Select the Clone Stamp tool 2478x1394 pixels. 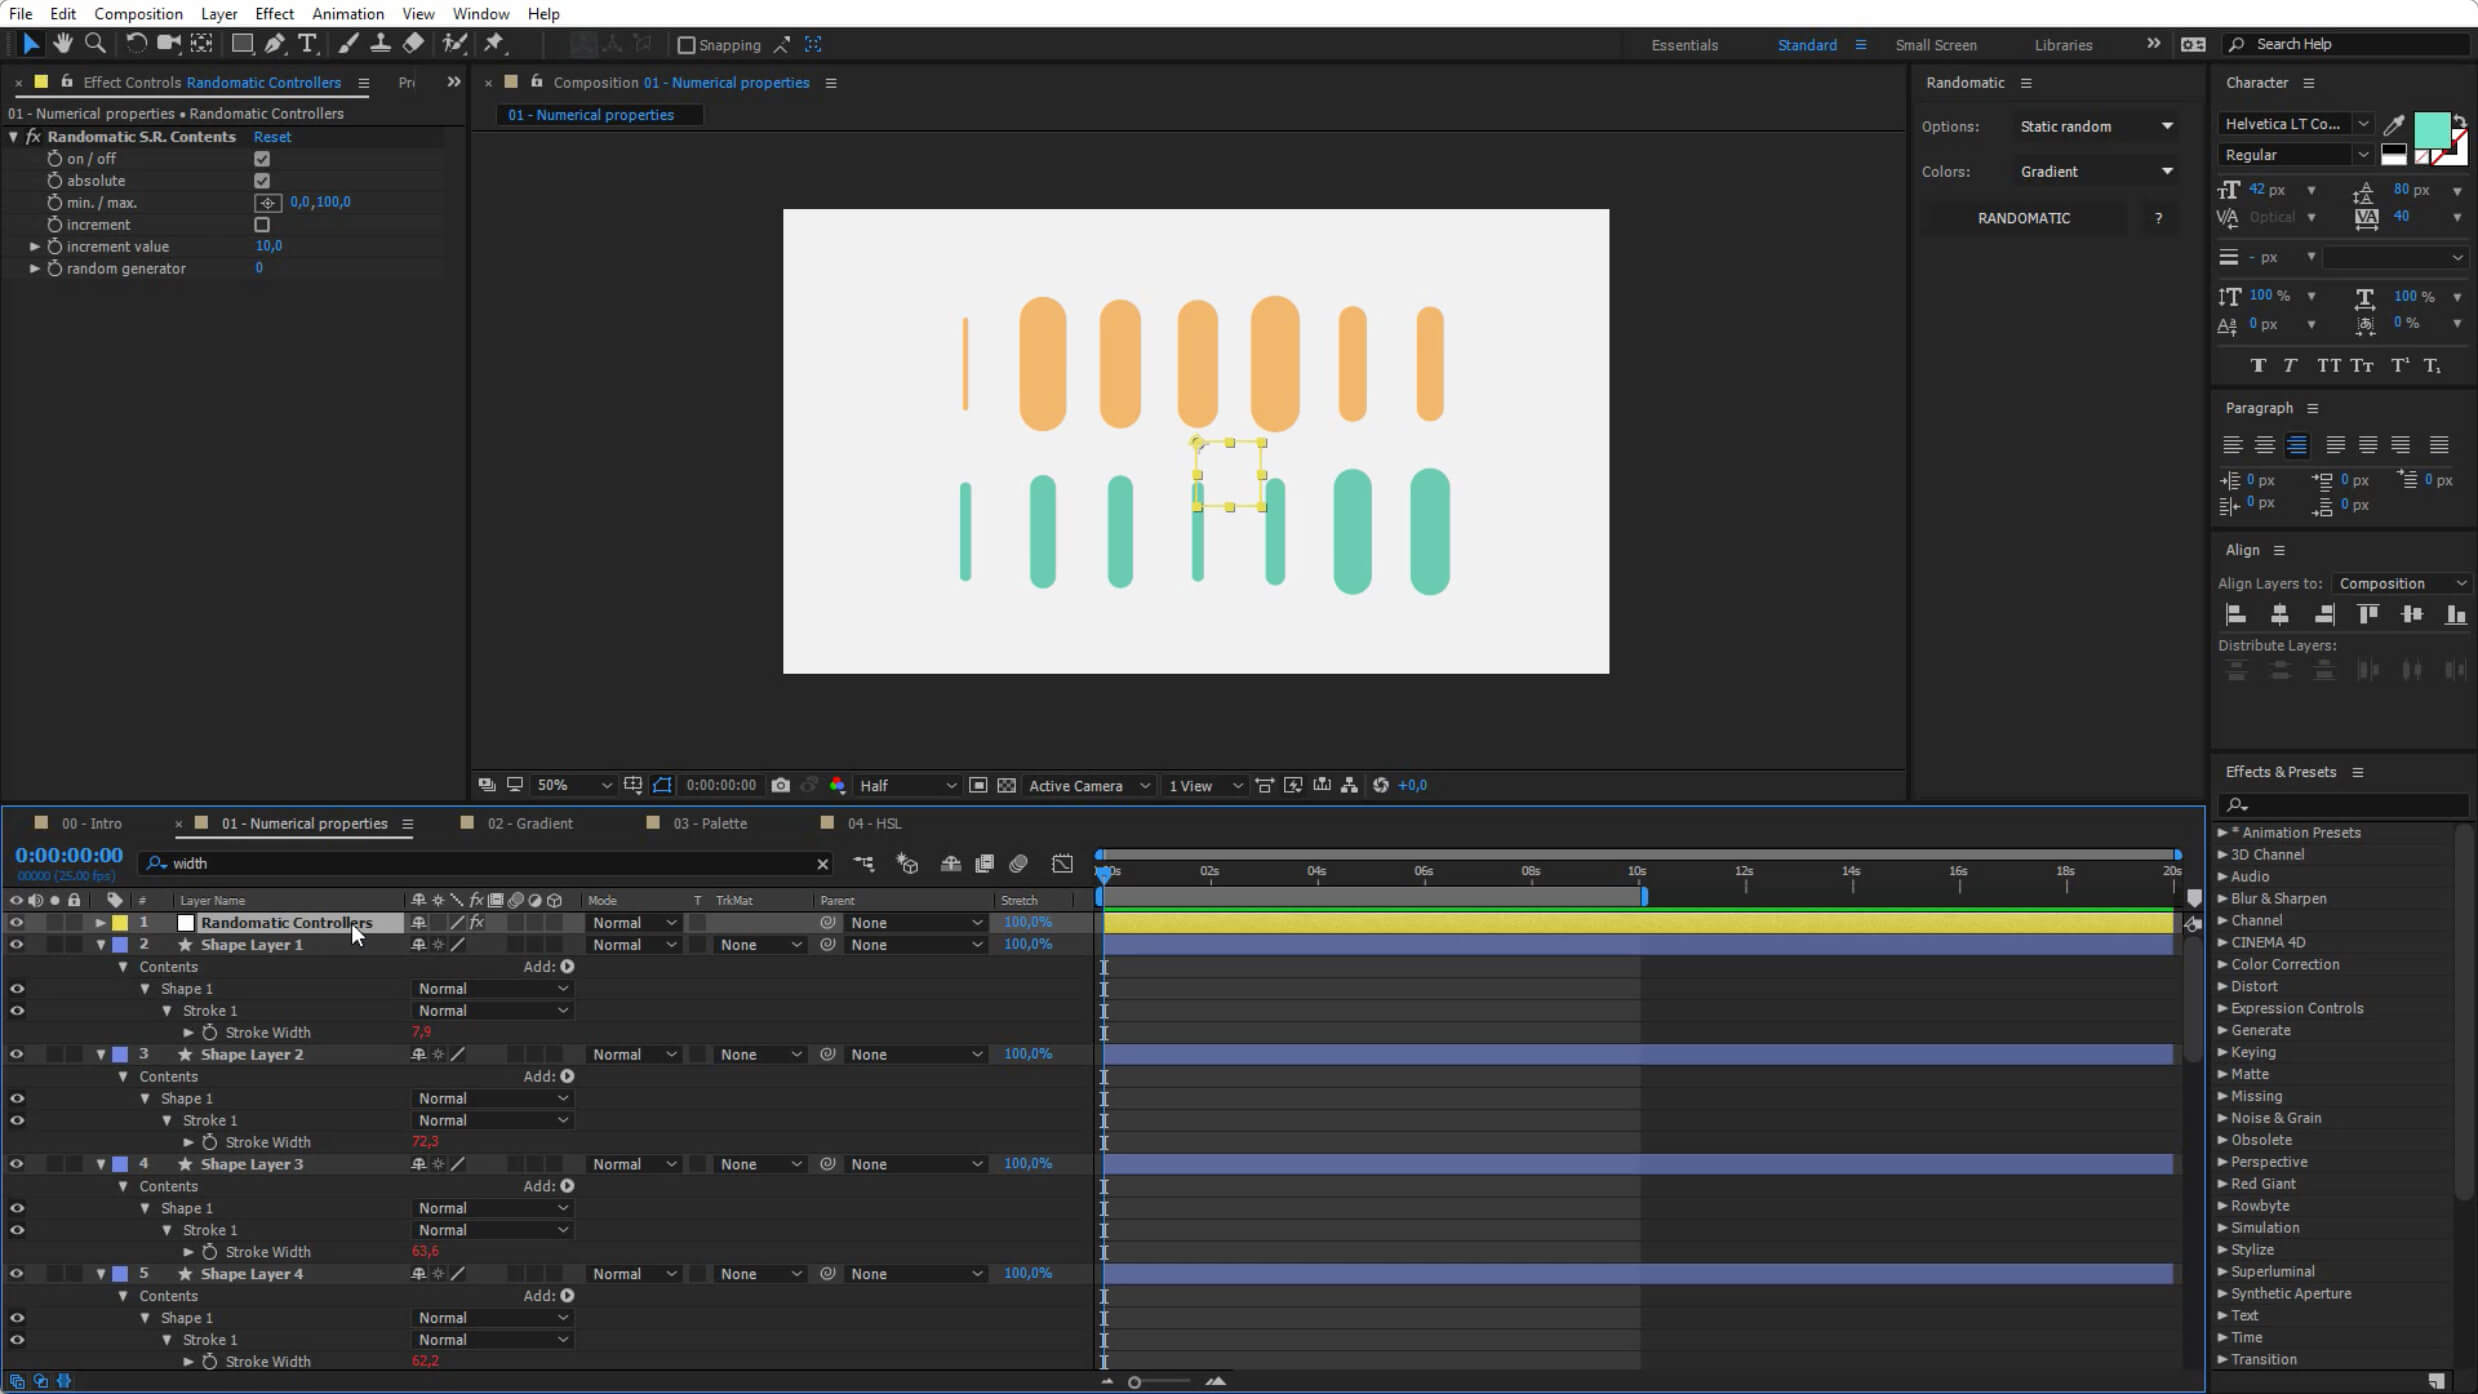click(x=380, y=44)
